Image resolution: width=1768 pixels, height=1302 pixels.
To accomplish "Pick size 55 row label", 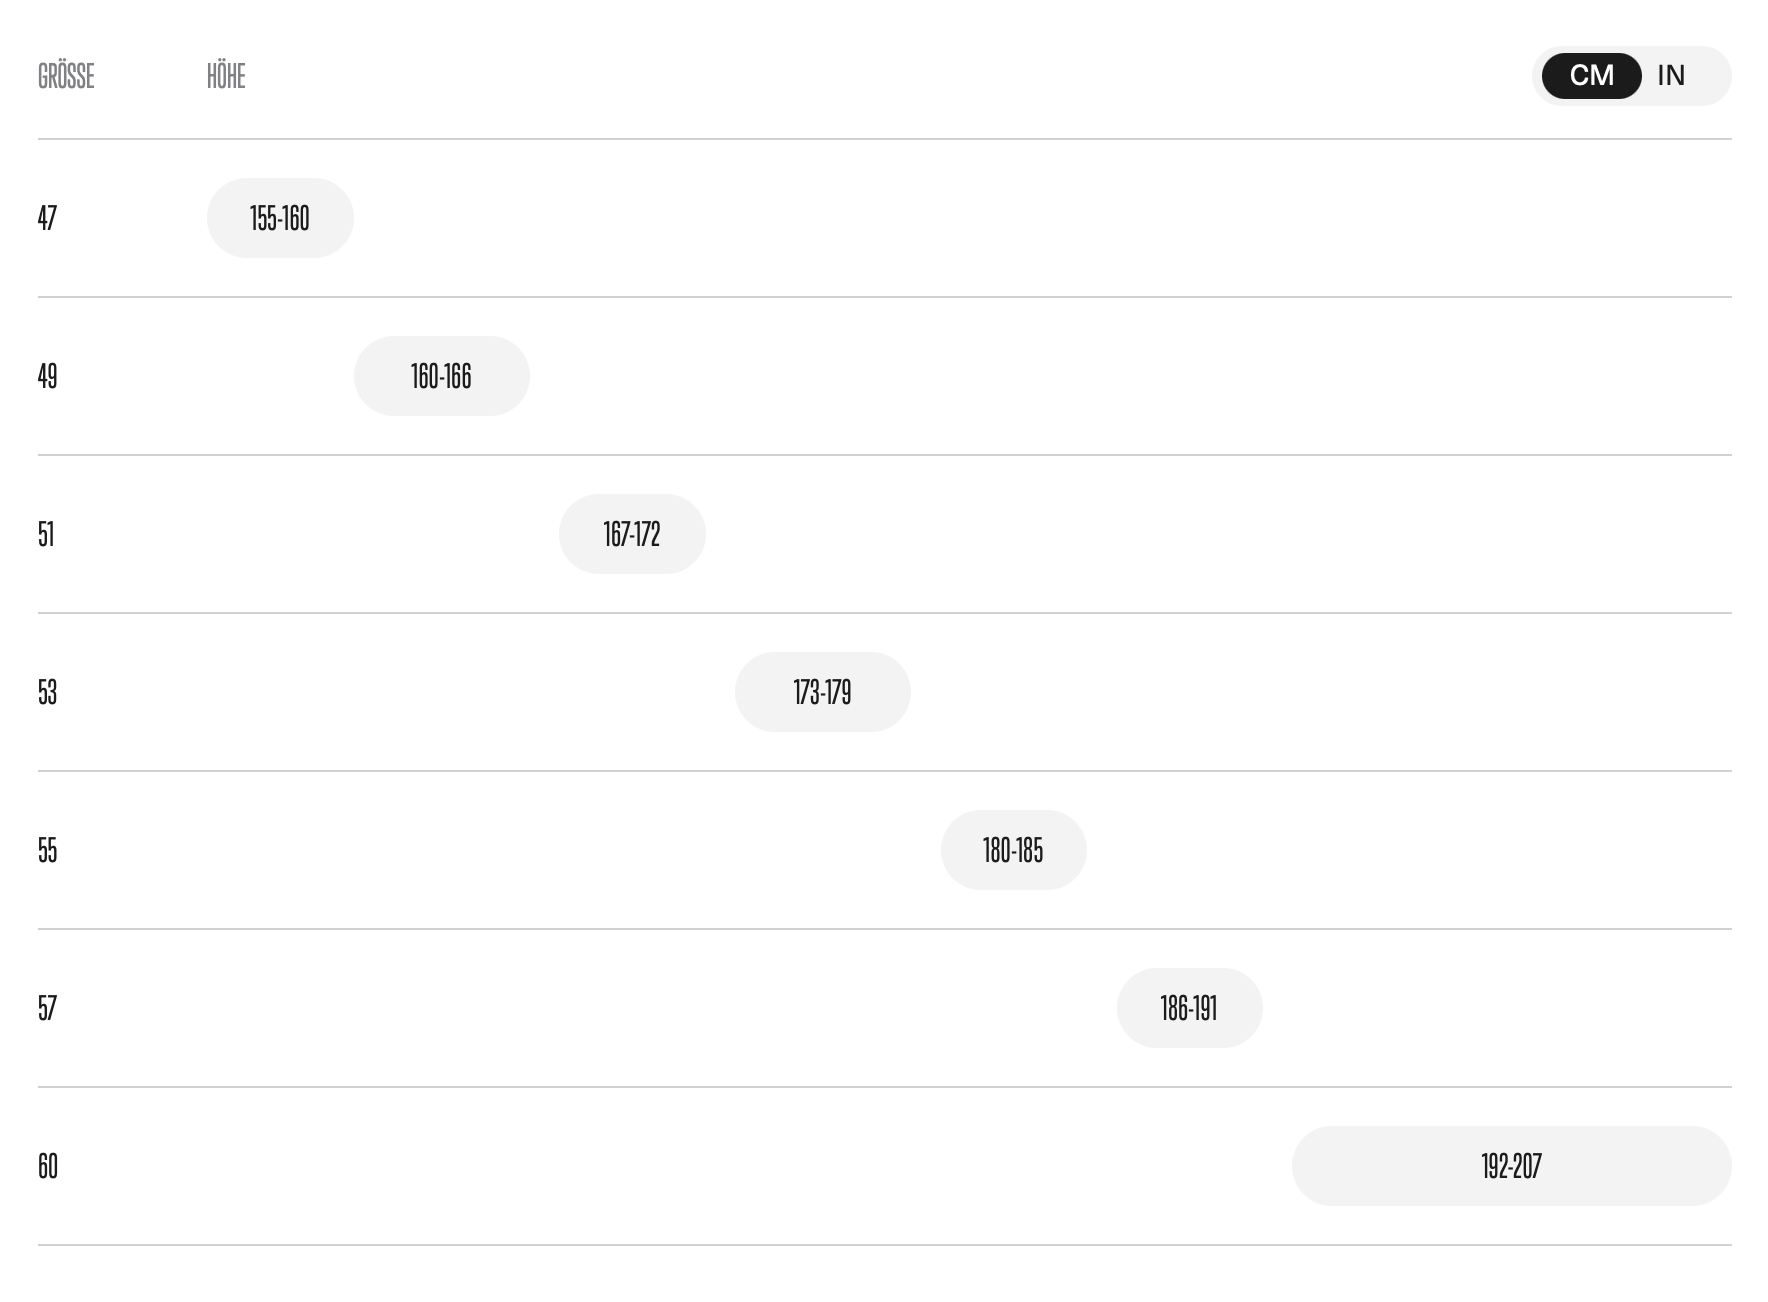I will coord(47,850).
